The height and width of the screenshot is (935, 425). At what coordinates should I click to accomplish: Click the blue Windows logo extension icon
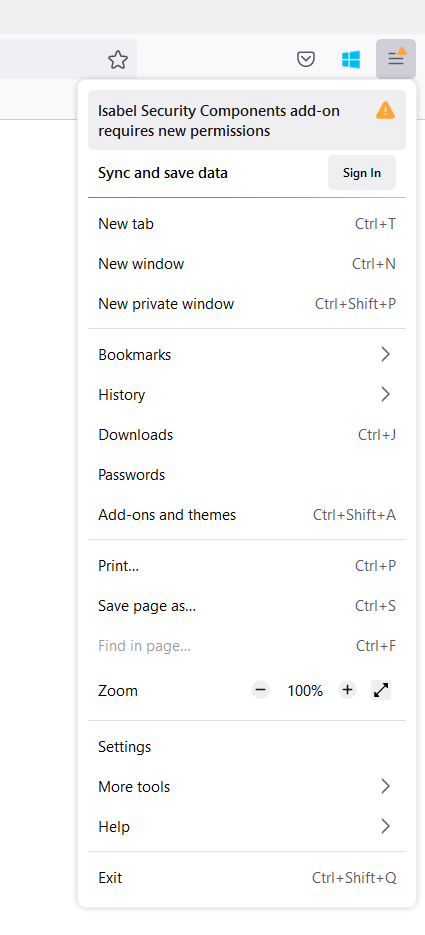pos(350,59)
